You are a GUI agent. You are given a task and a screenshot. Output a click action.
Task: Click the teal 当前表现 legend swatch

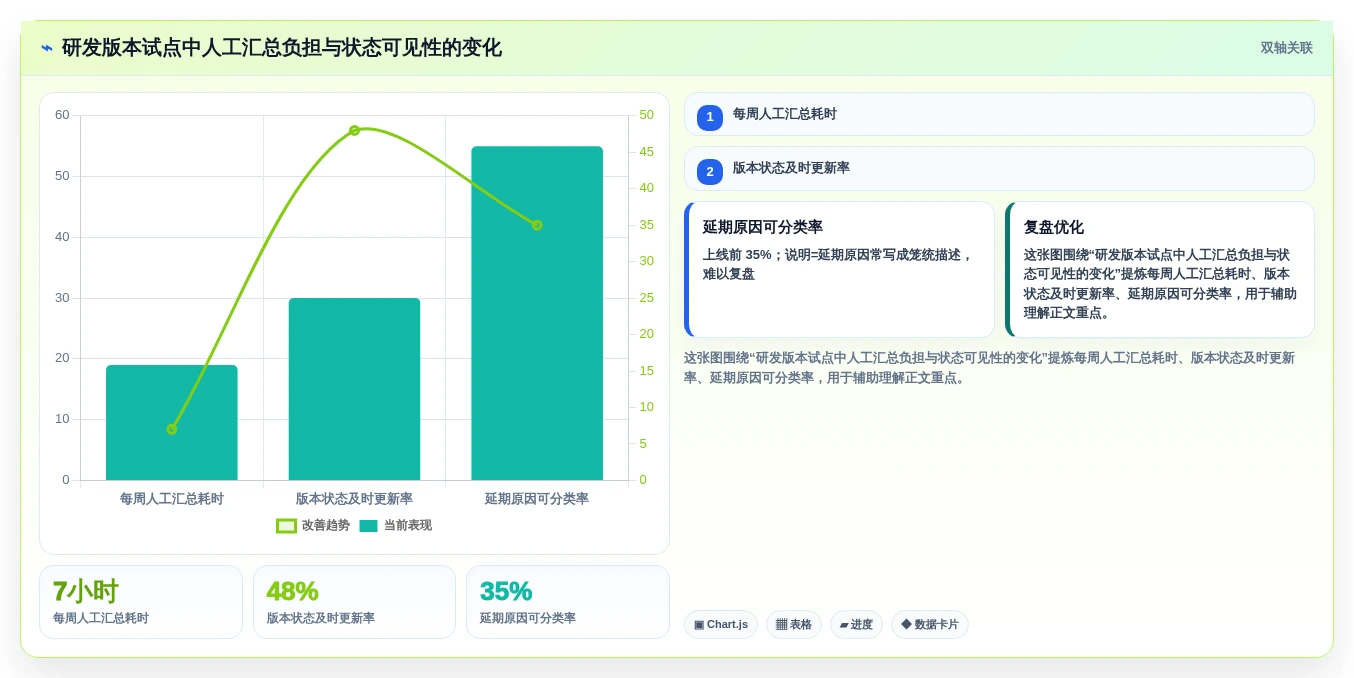click(x=368, y=526)
